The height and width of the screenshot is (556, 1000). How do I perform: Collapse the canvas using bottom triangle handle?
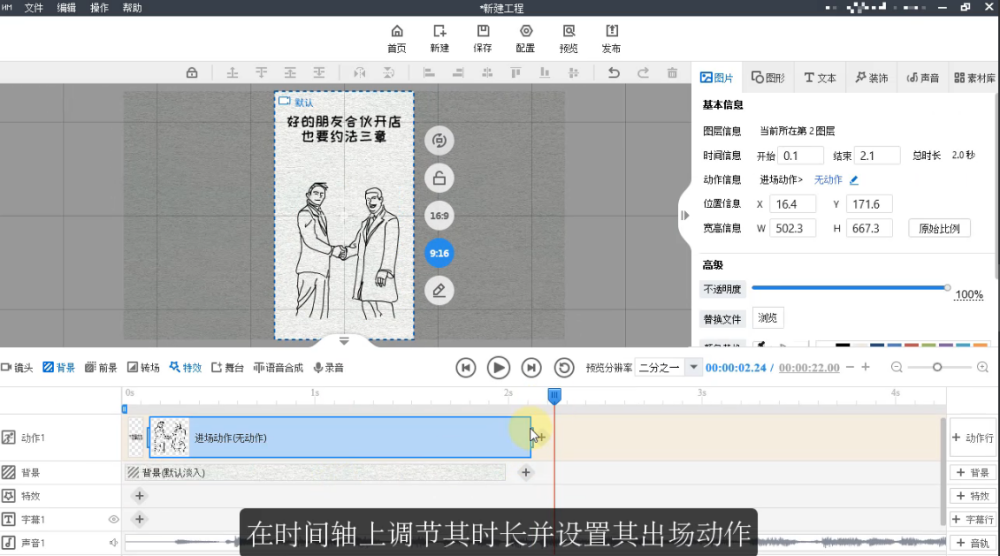[x=344, y=341]
